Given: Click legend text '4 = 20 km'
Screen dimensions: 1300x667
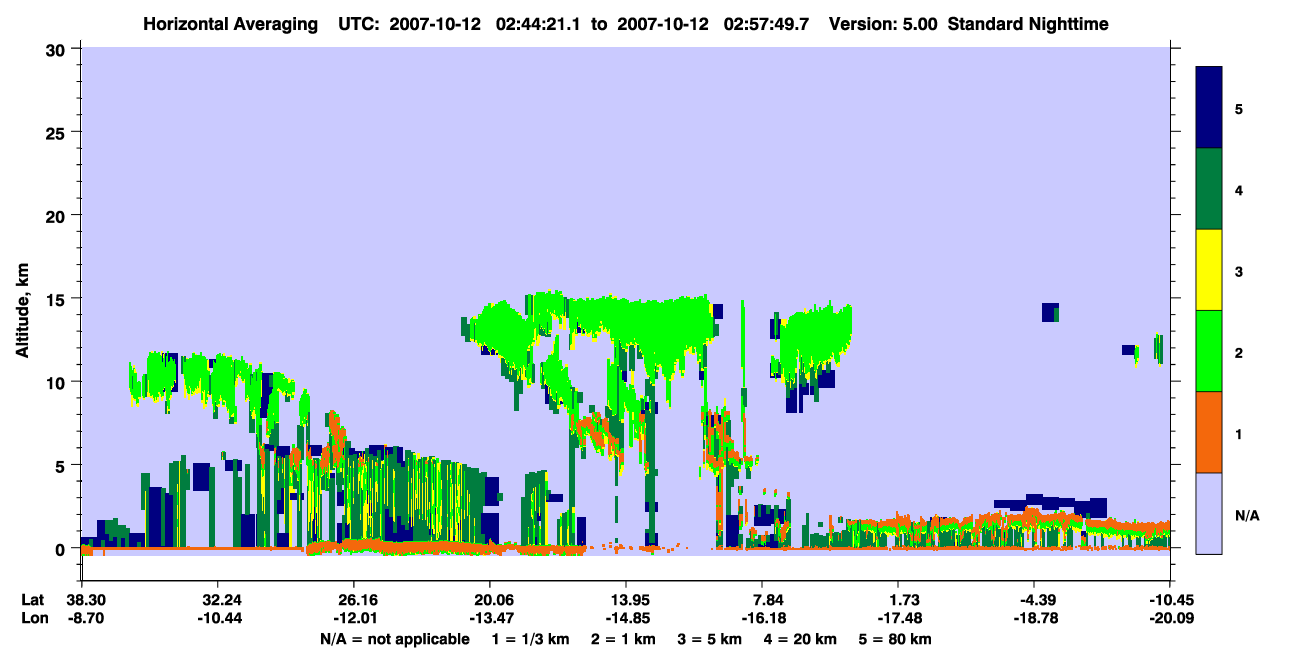Looking at the screenshot, I should [x=800, y=639].
